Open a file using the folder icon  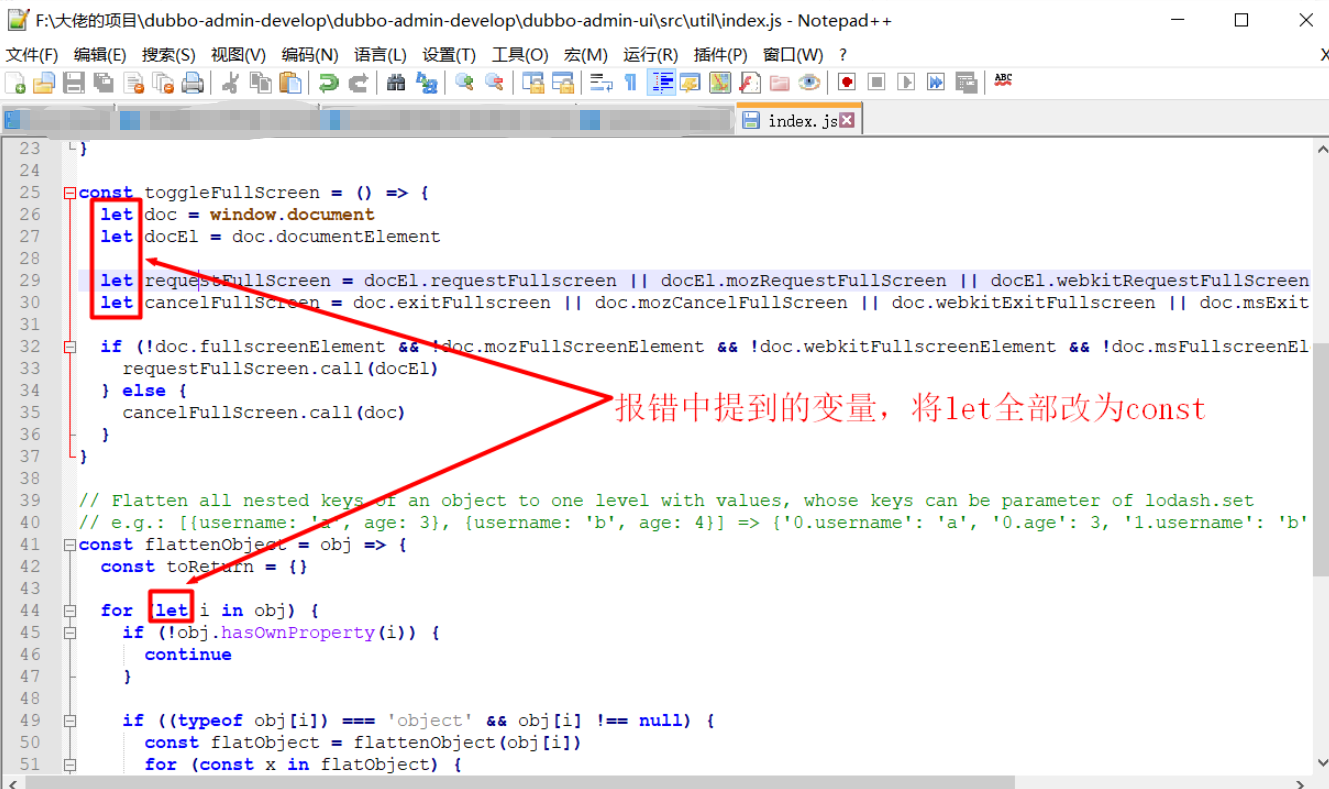[x=44, y=82]
